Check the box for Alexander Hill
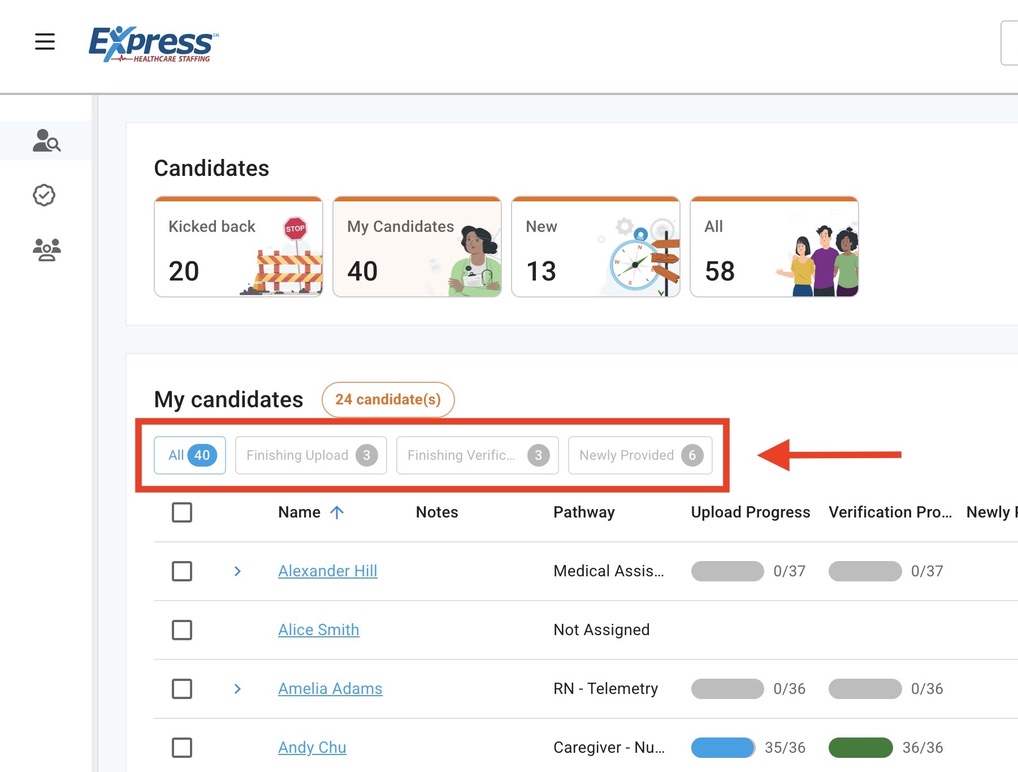 [182, 571]
